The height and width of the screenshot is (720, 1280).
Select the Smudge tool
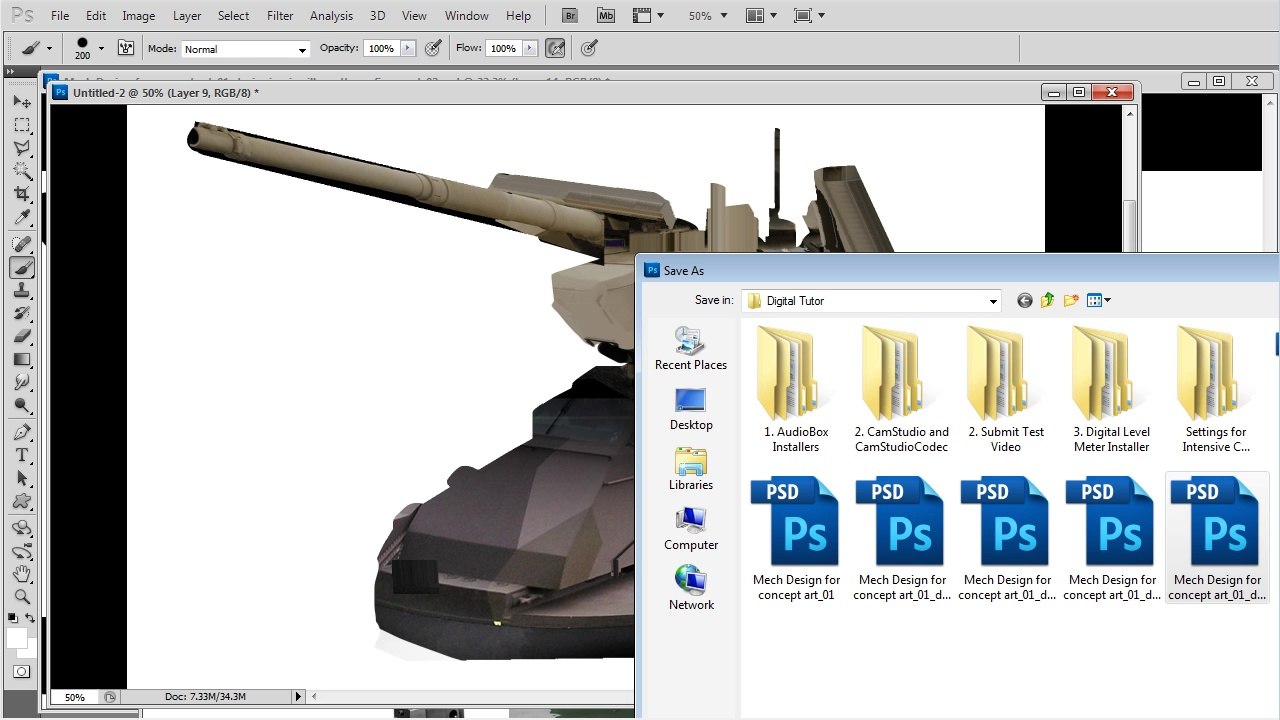21,382
